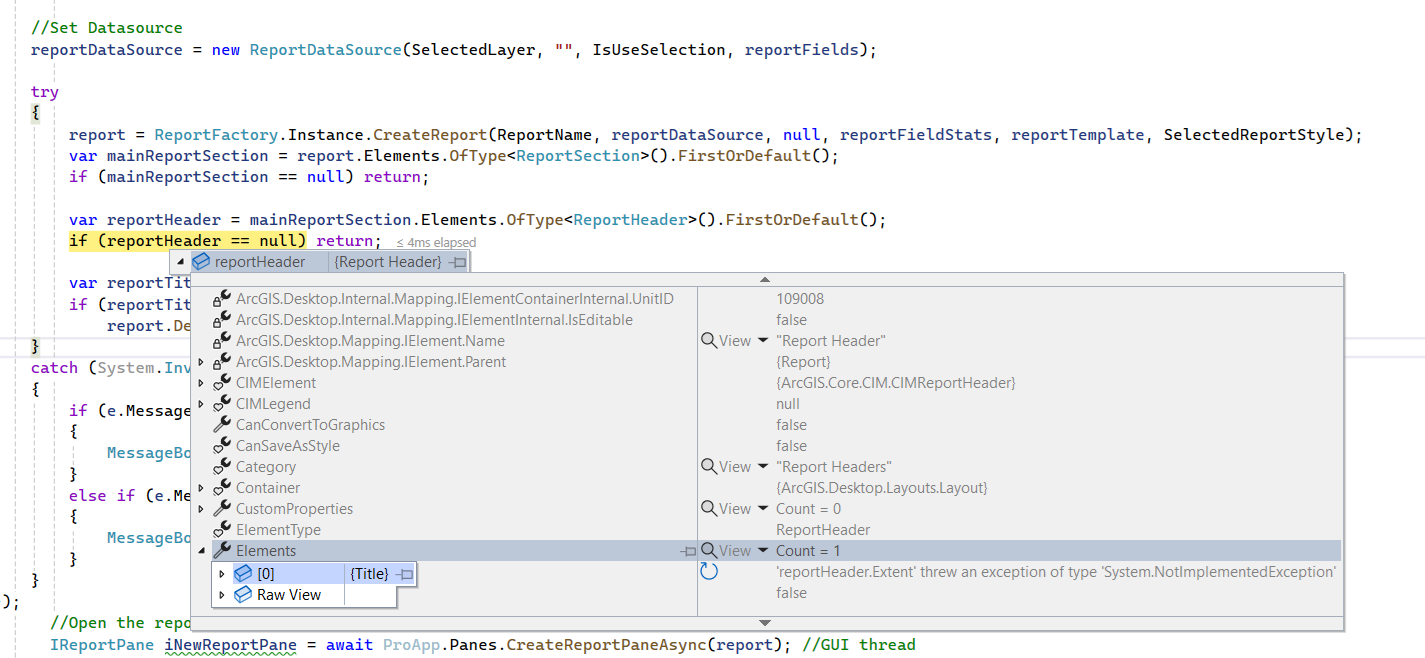Click the pin icon beside {Report Header} value
Screen dimensions: 1425x658
458,260
